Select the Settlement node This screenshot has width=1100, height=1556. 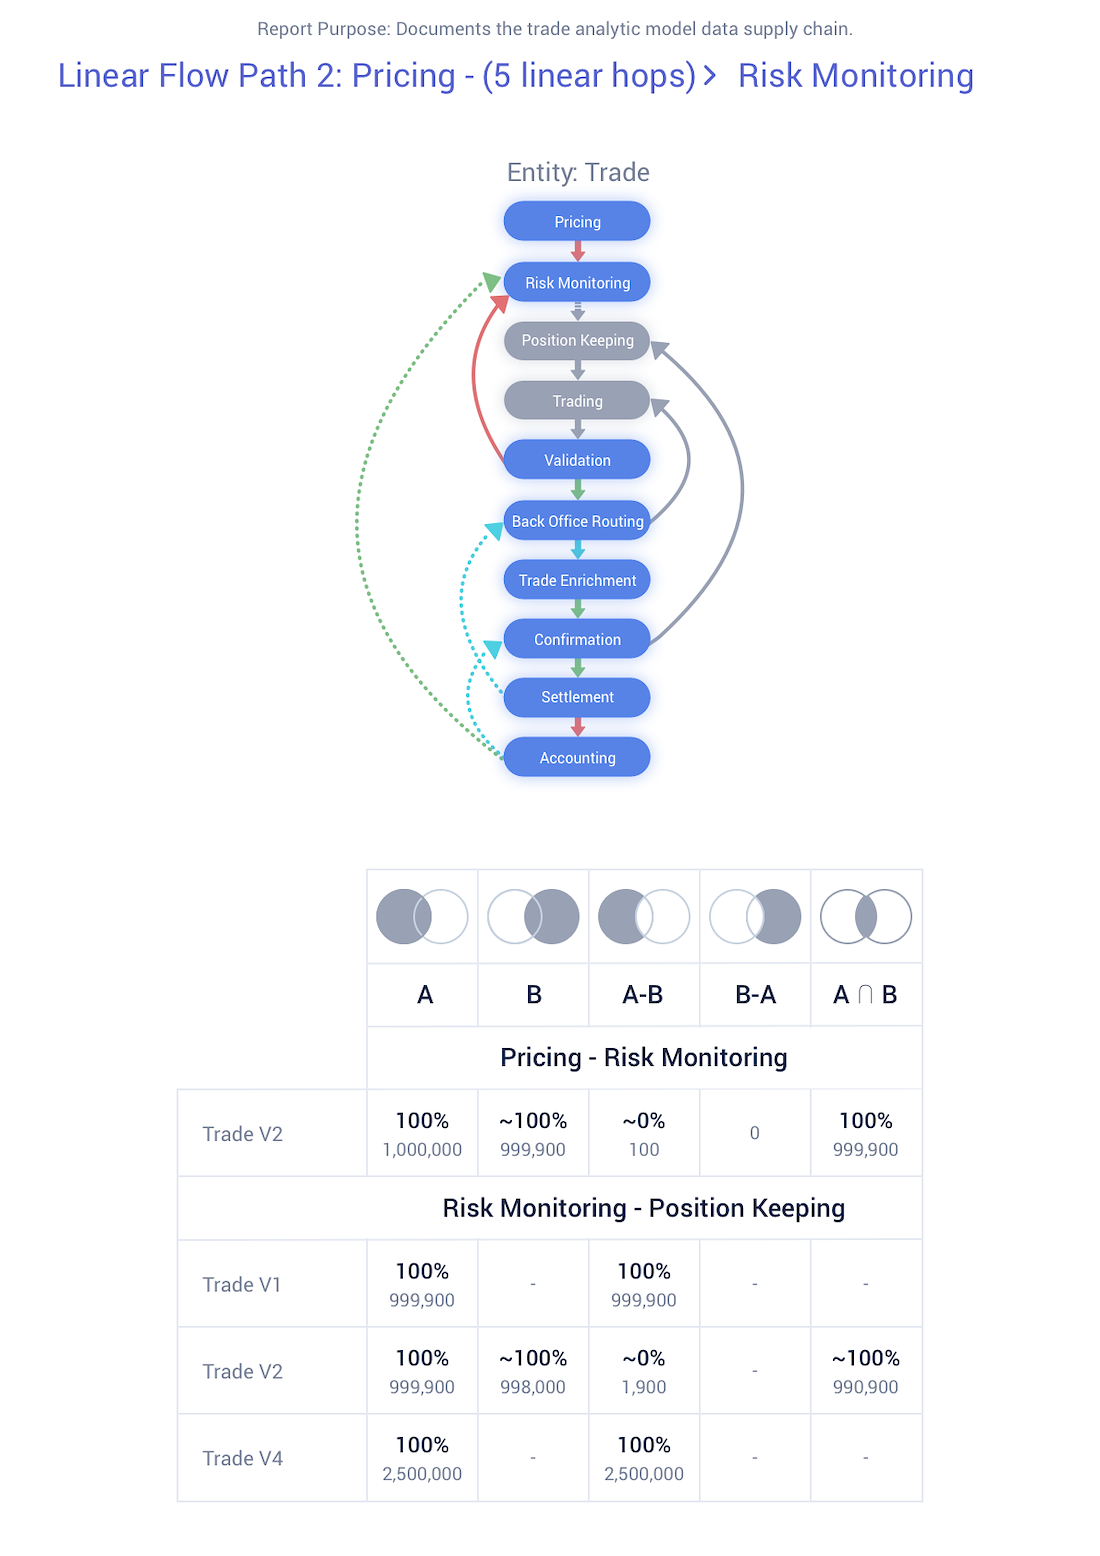point(577,697)
